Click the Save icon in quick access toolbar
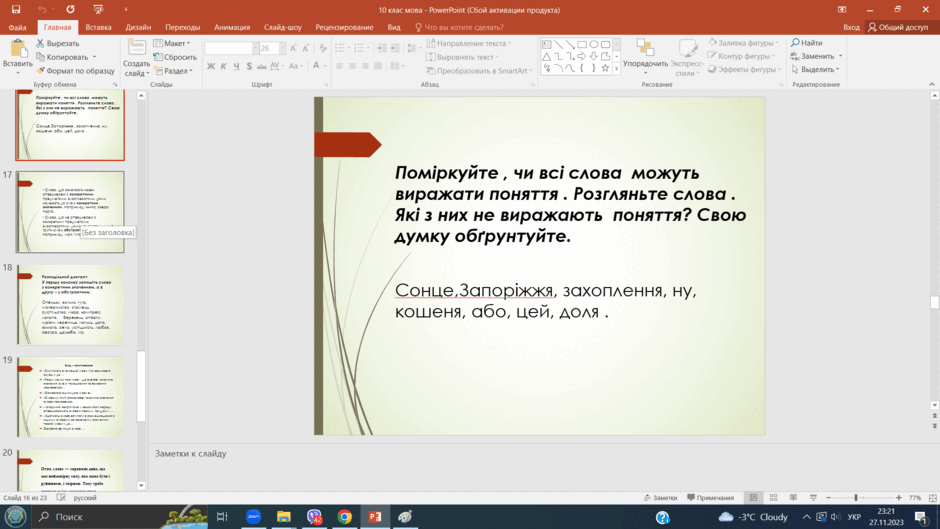940x529 pixels. (x=16, y=9)
